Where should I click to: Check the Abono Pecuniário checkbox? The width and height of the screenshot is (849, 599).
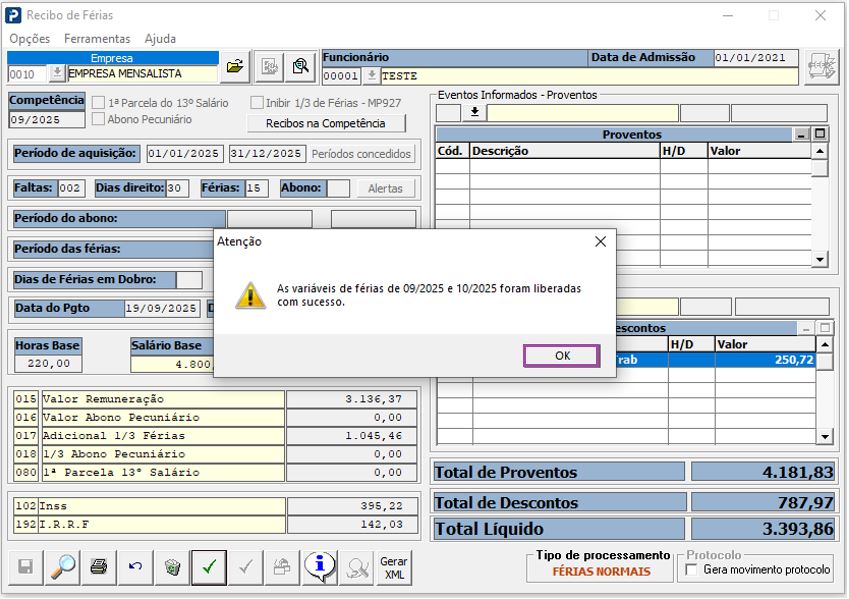coord(98,119)
